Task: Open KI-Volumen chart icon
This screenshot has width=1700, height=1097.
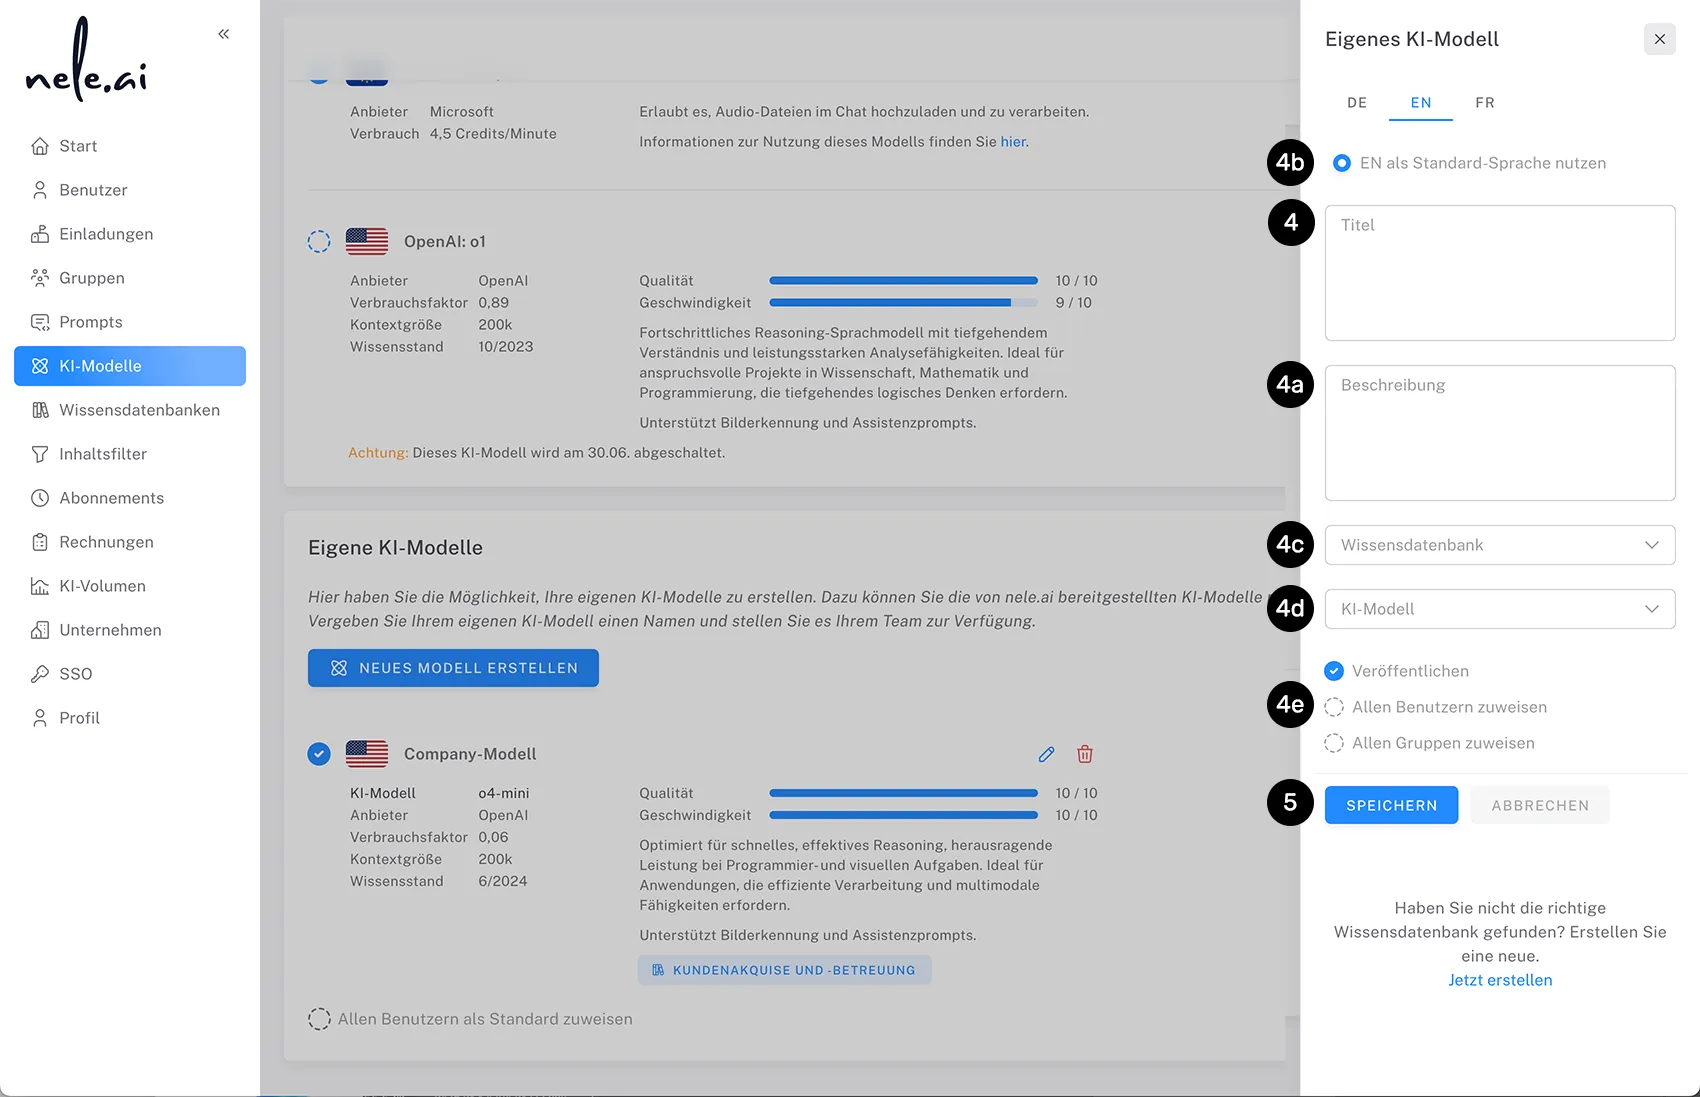Action: tap(40, 586)
